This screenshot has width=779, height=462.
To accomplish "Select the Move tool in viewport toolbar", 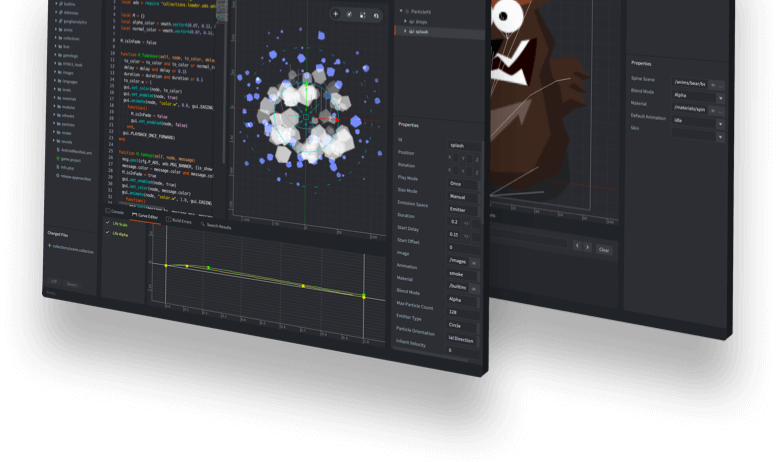I will [x=336, y=14].
